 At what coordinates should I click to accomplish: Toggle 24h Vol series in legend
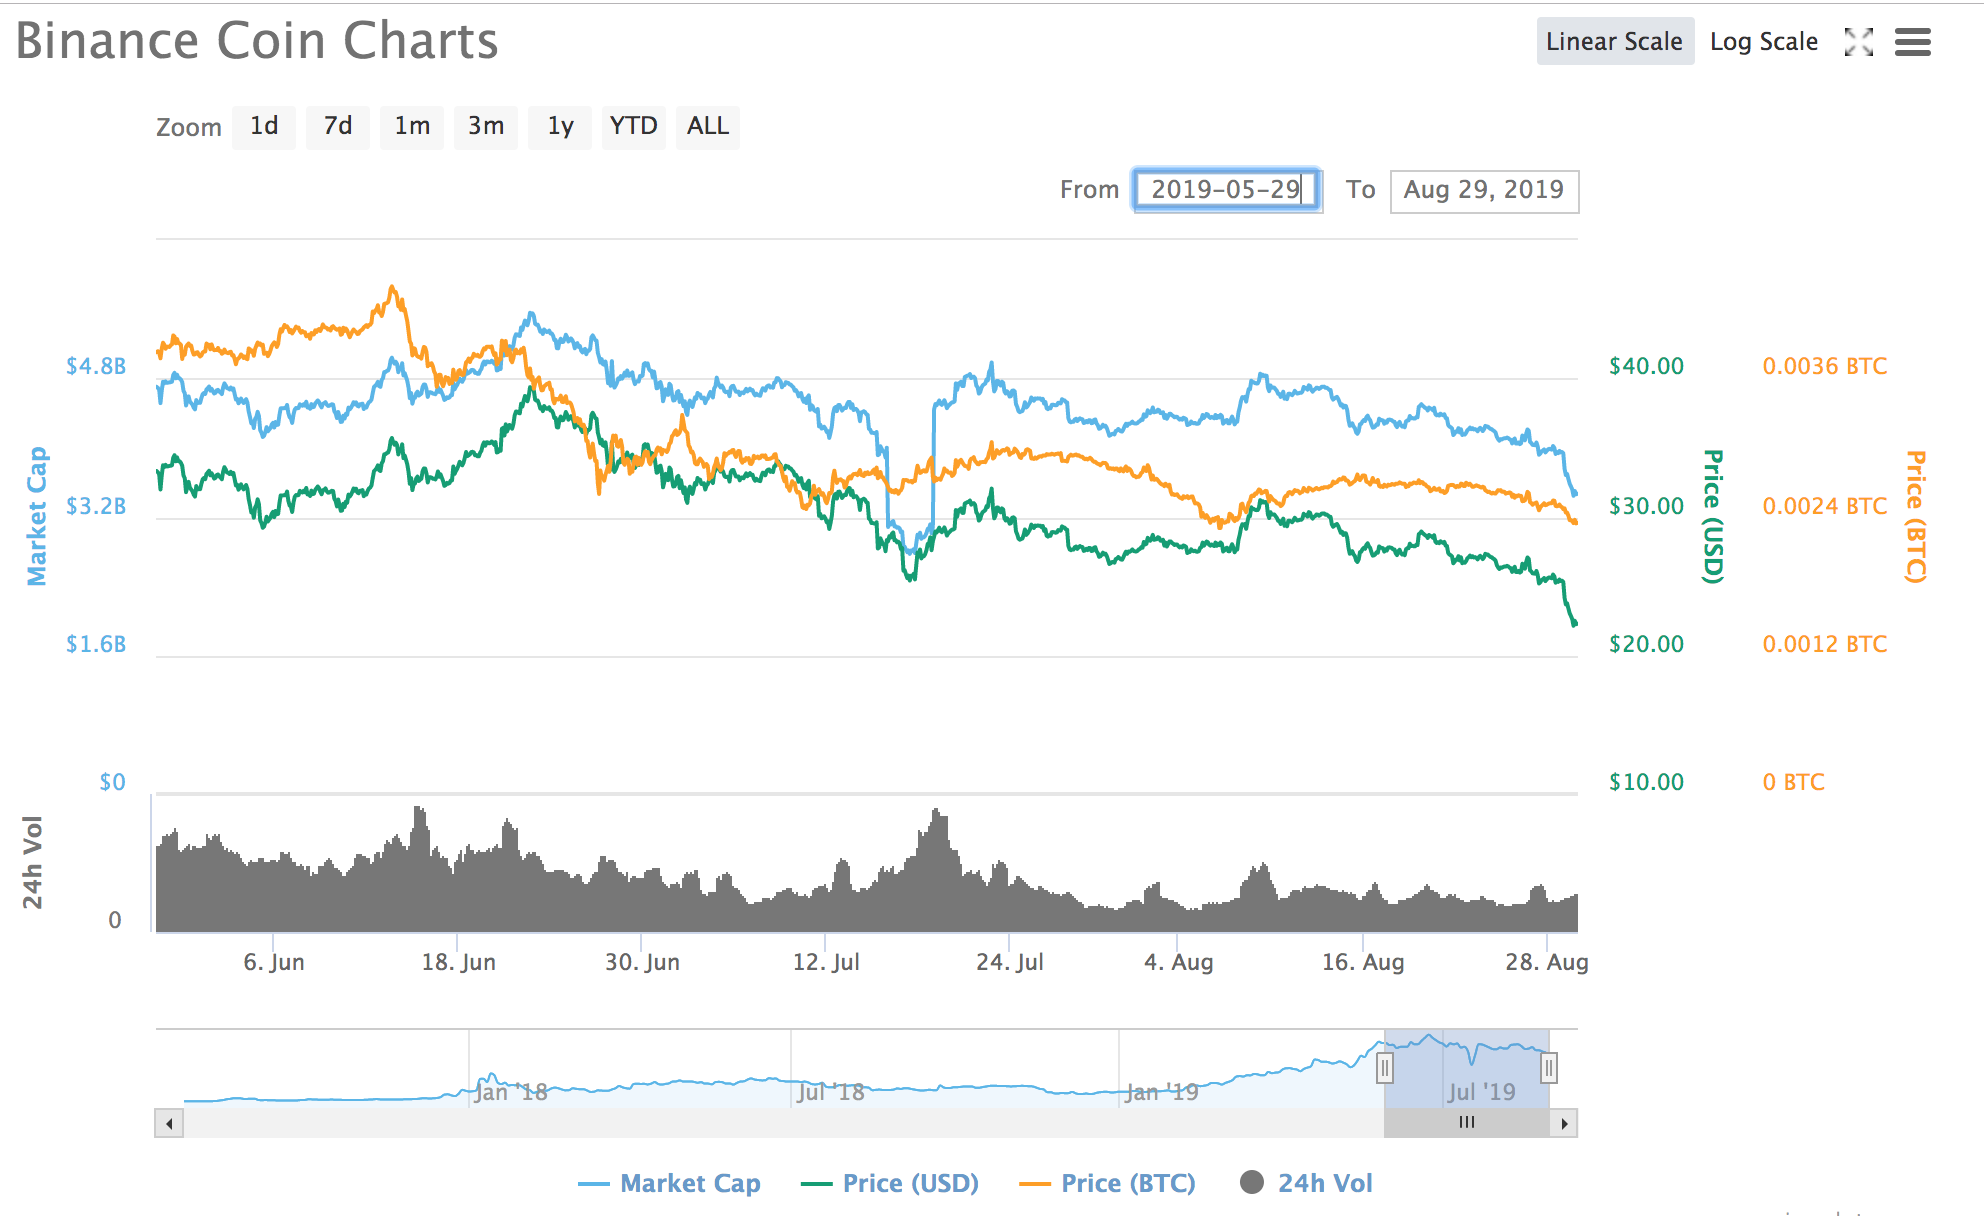[x=1306, y=1183]
